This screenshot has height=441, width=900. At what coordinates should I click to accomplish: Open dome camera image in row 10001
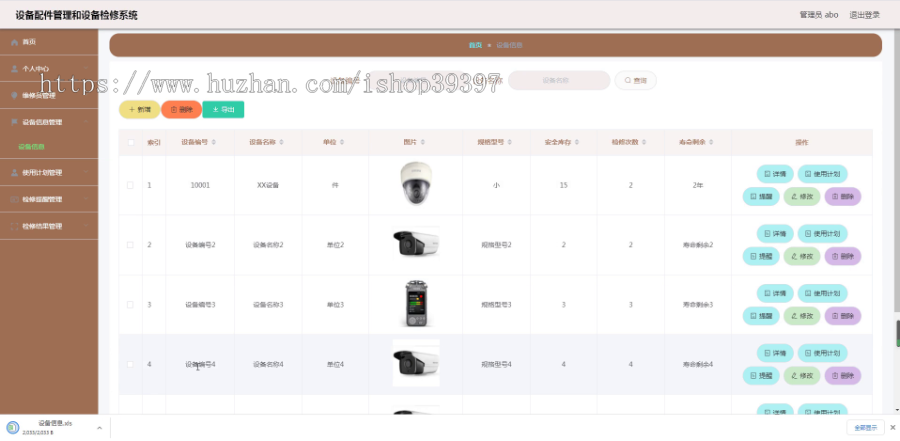coord(416,184)
